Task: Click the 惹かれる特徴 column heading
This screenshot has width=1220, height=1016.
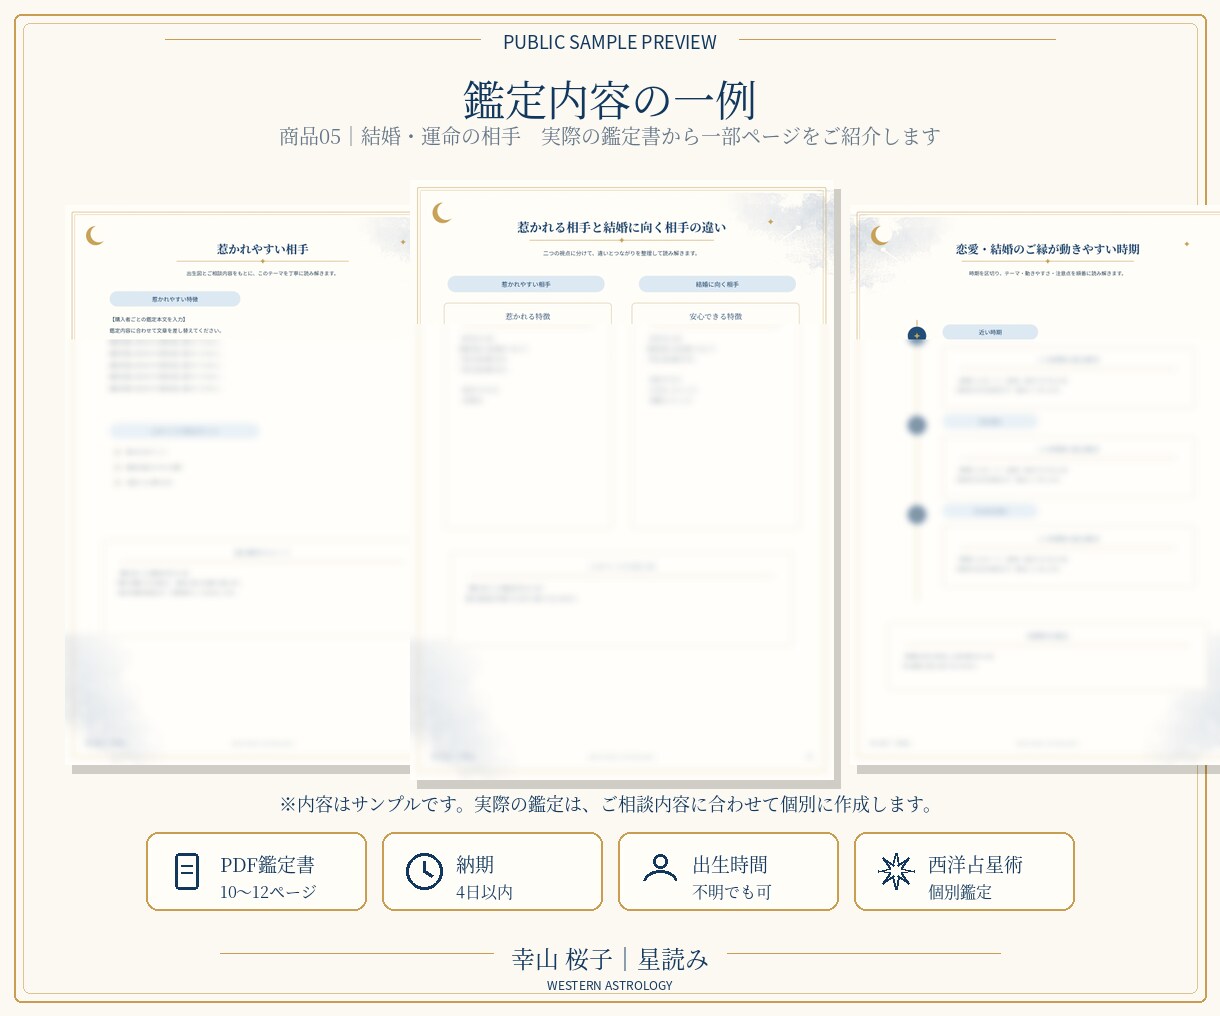Action: [x=528, y=316]
